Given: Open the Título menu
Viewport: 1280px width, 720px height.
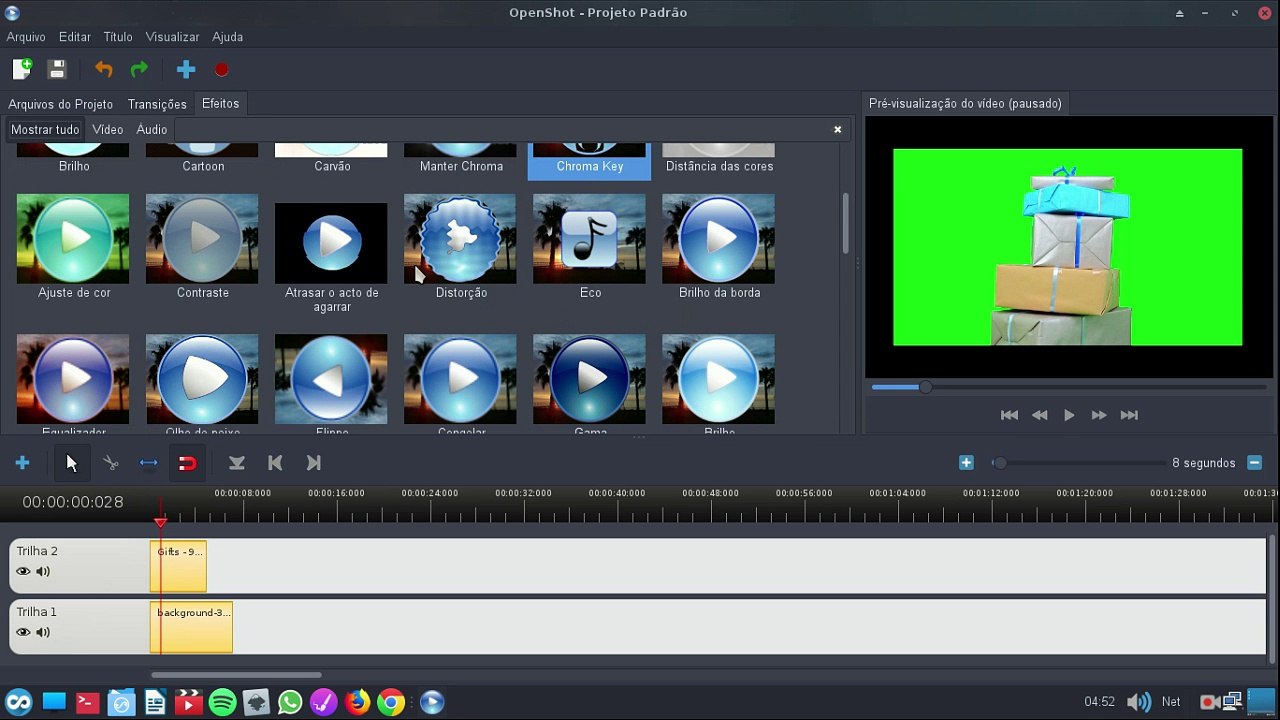Looking at the screenshot, I should click(118, 37).
